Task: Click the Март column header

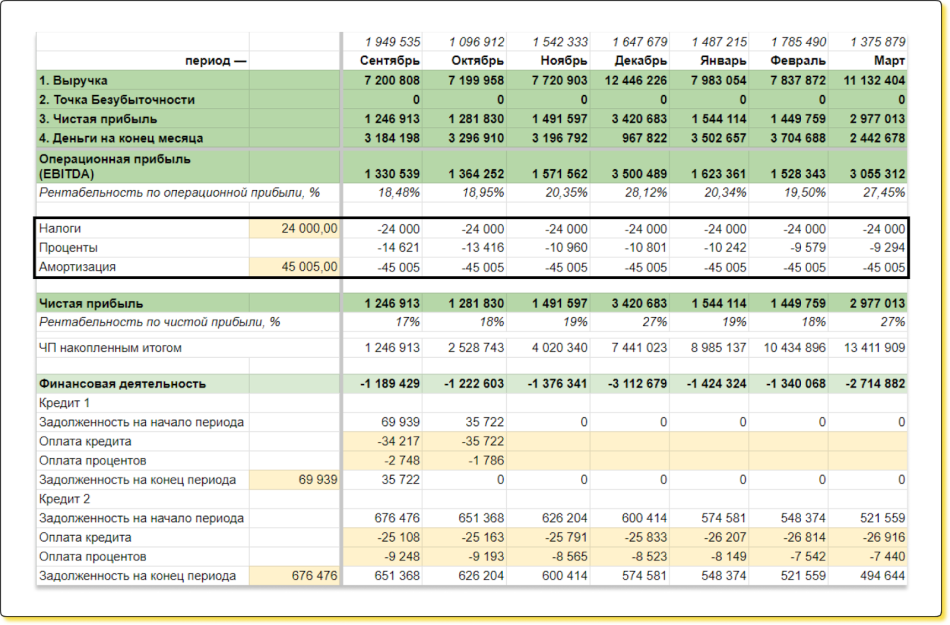Action: point(890,61)
